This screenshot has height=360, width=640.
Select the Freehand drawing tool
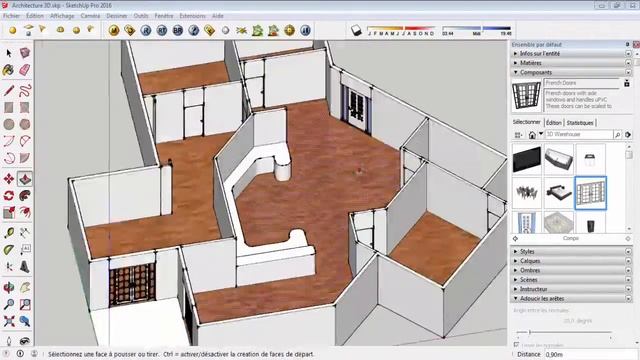(25, 90)
